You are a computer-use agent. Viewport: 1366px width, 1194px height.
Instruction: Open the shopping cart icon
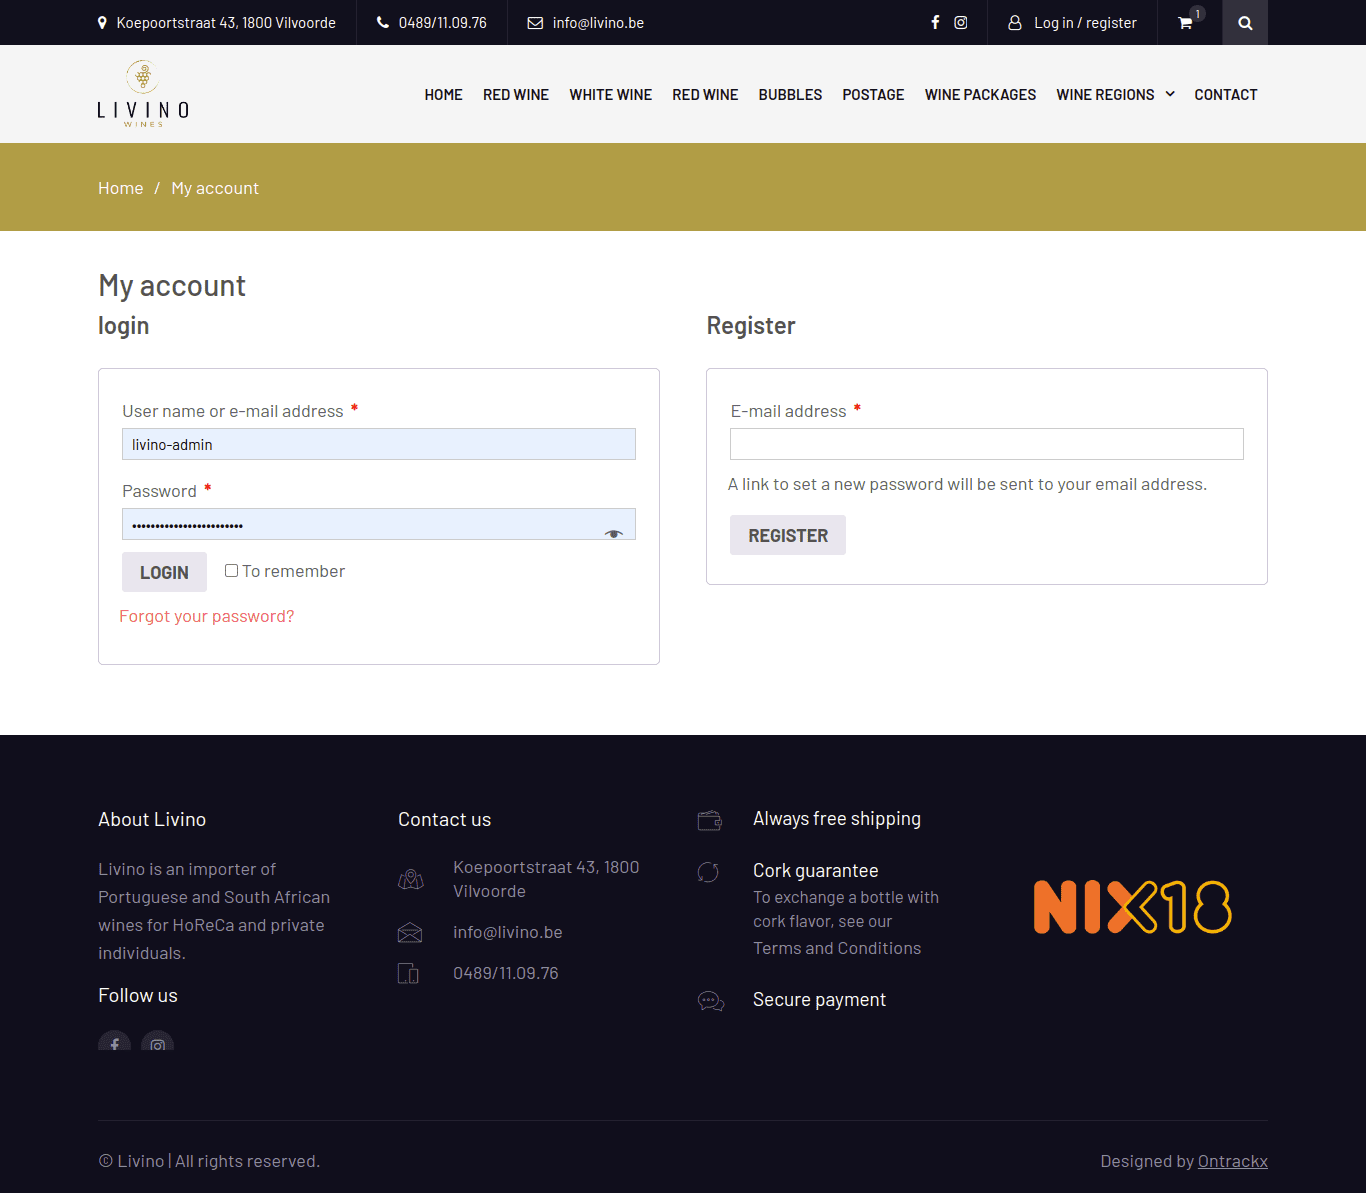(1185, 23)
